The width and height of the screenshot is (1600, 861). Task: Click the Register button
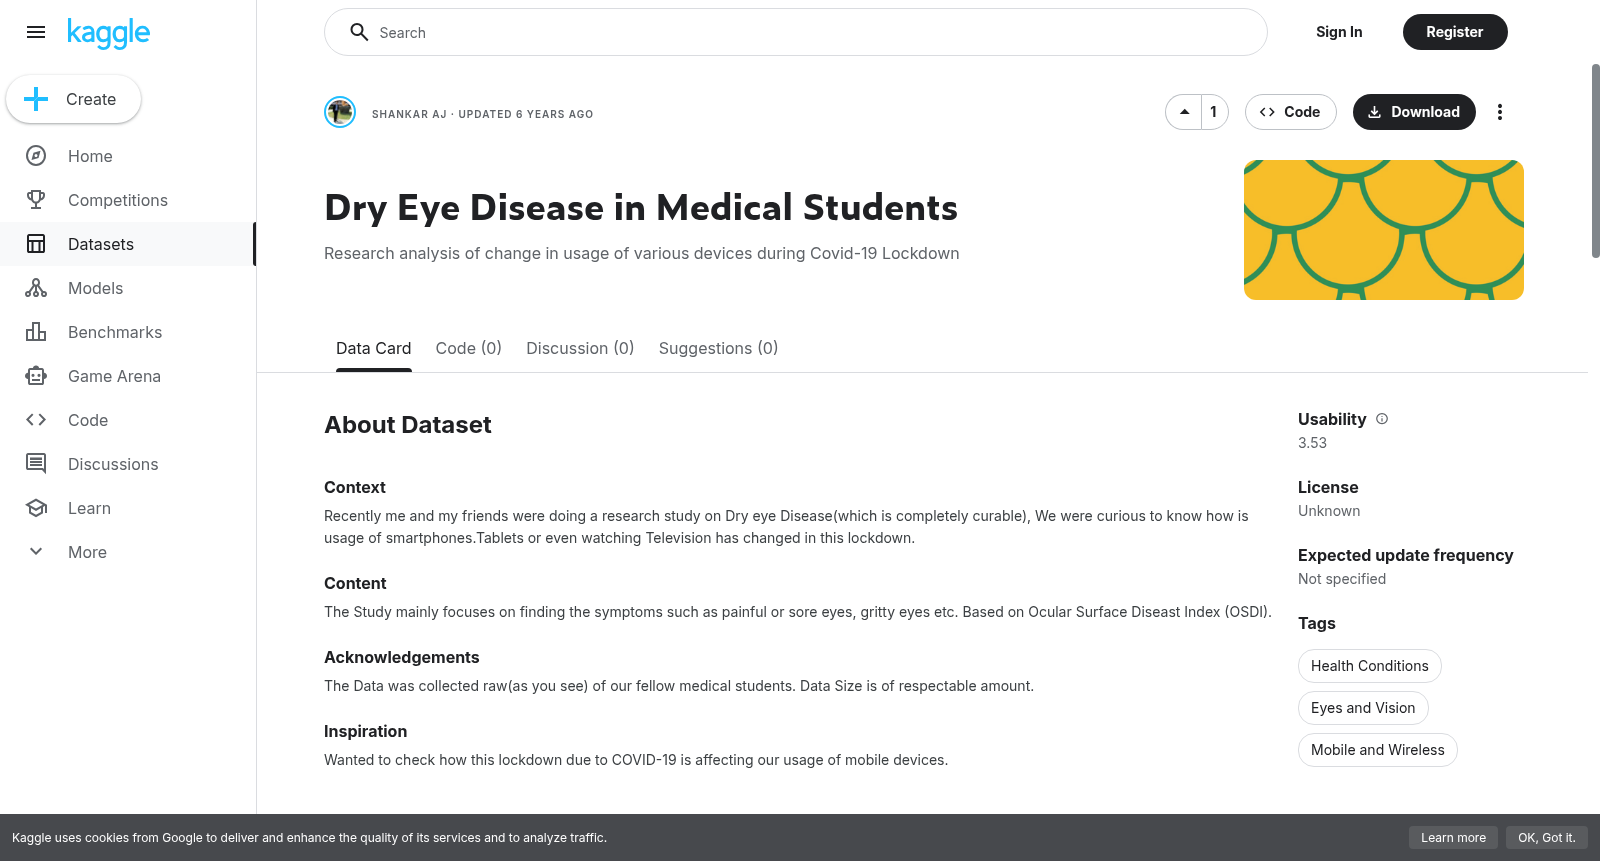pos(1455,32)
